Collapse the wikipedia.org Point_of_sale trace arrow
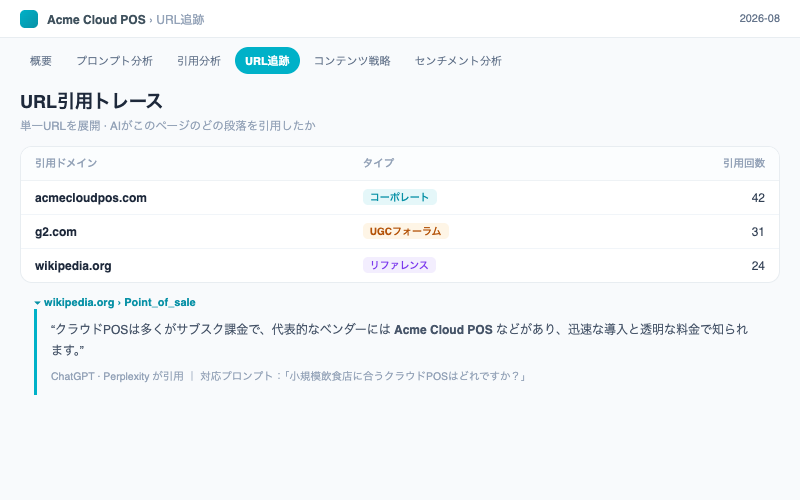800x500 pixels. pos(37,303)
